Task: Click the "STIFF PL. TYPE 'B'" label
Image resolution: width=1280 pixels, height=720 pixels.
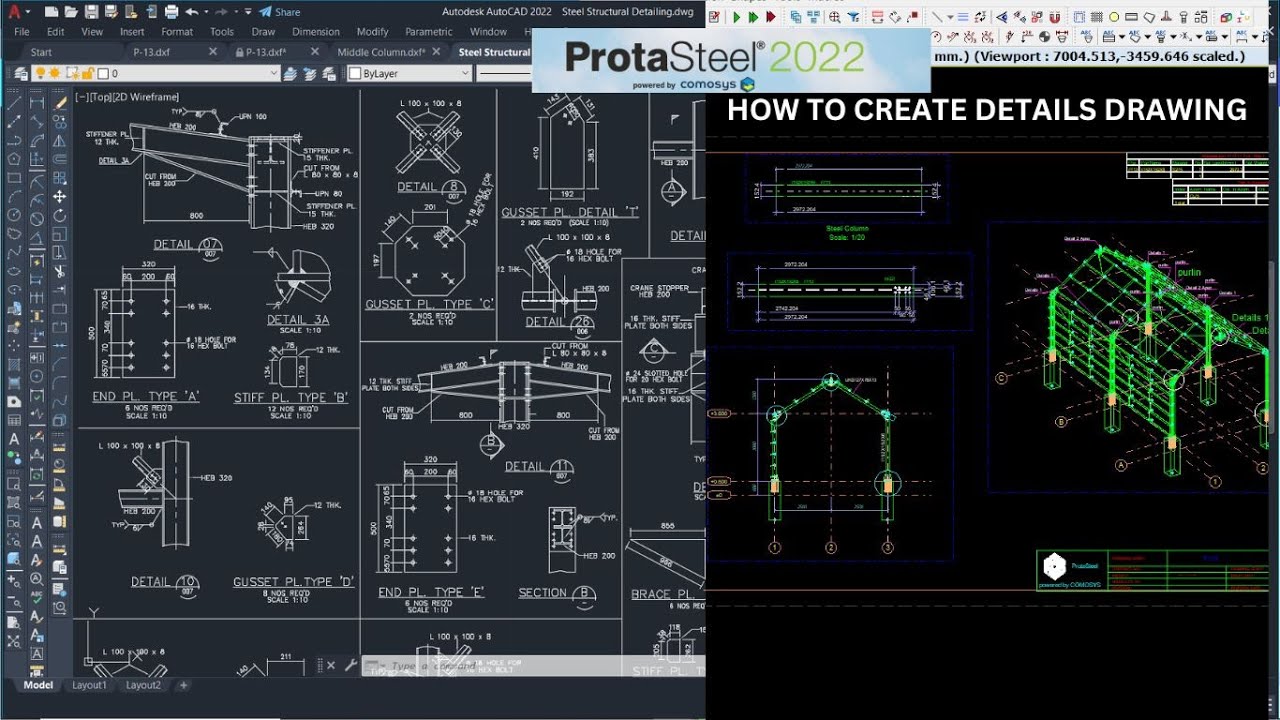Action: tap(291, 398)
